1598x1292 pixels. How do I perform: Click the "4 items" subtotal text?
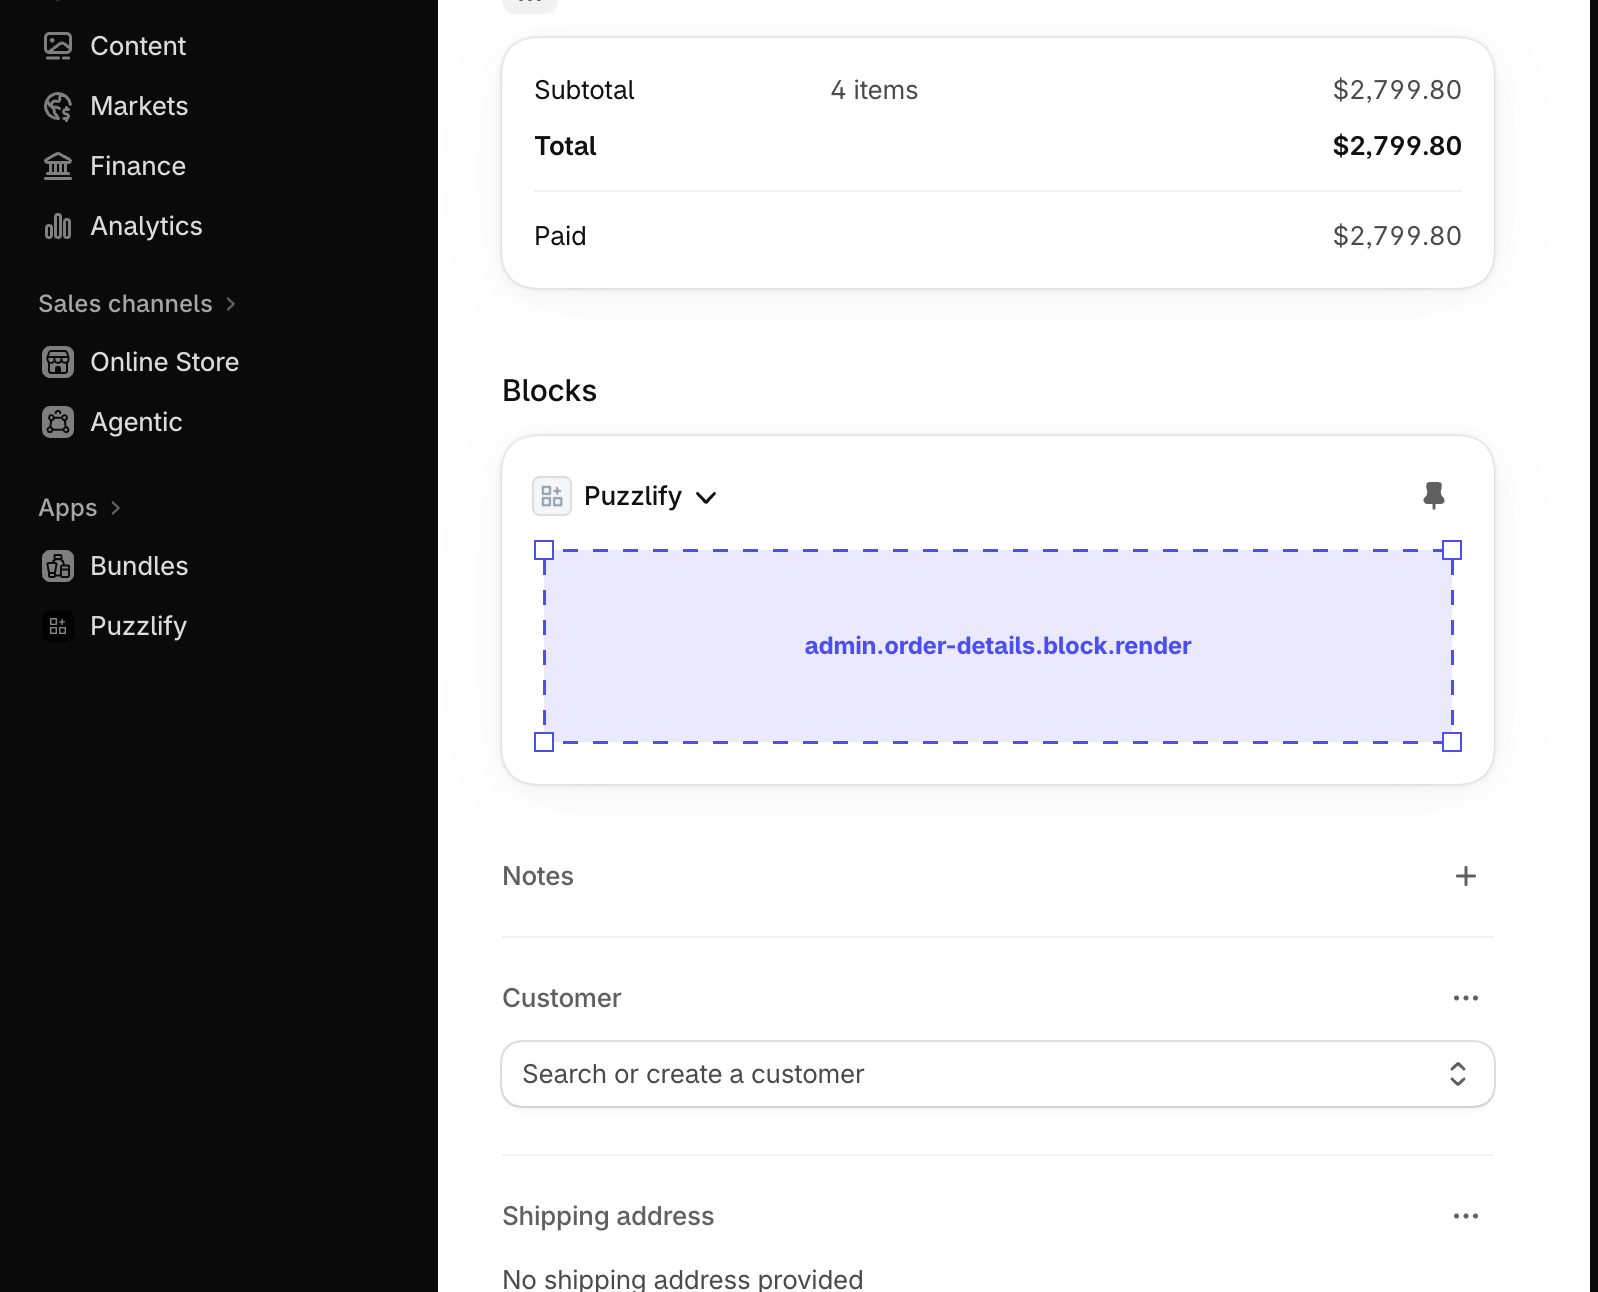coord(874,90)
